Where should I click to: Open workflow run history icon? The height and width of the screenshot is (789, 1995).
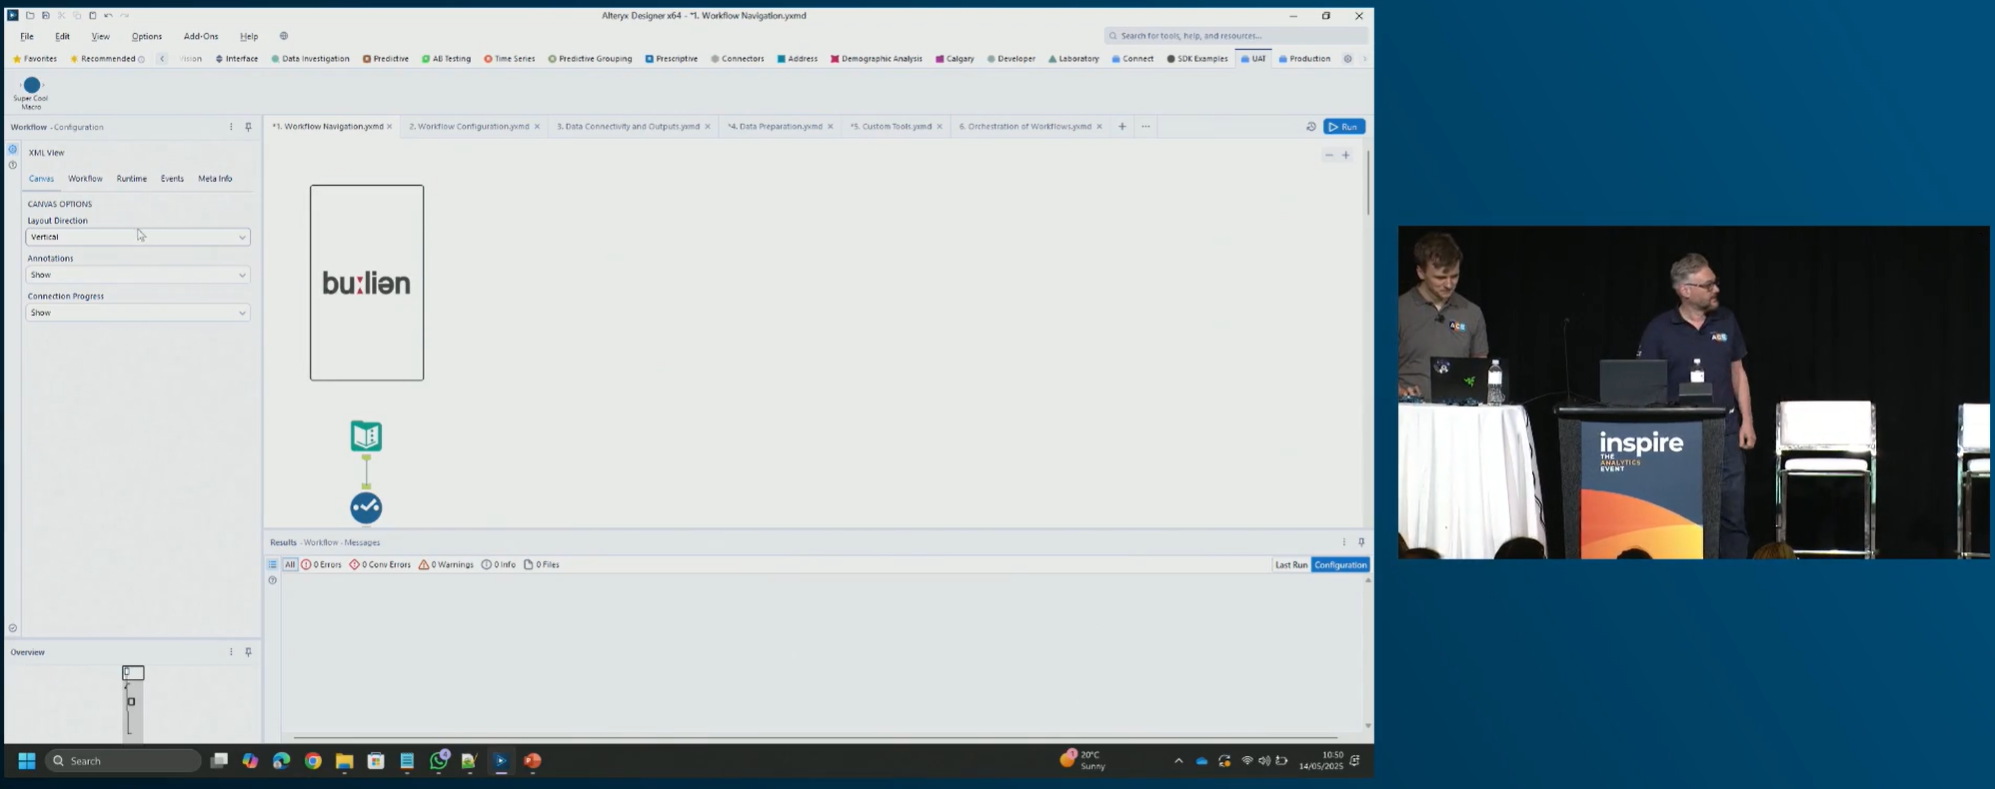[x=1311, y=127]
